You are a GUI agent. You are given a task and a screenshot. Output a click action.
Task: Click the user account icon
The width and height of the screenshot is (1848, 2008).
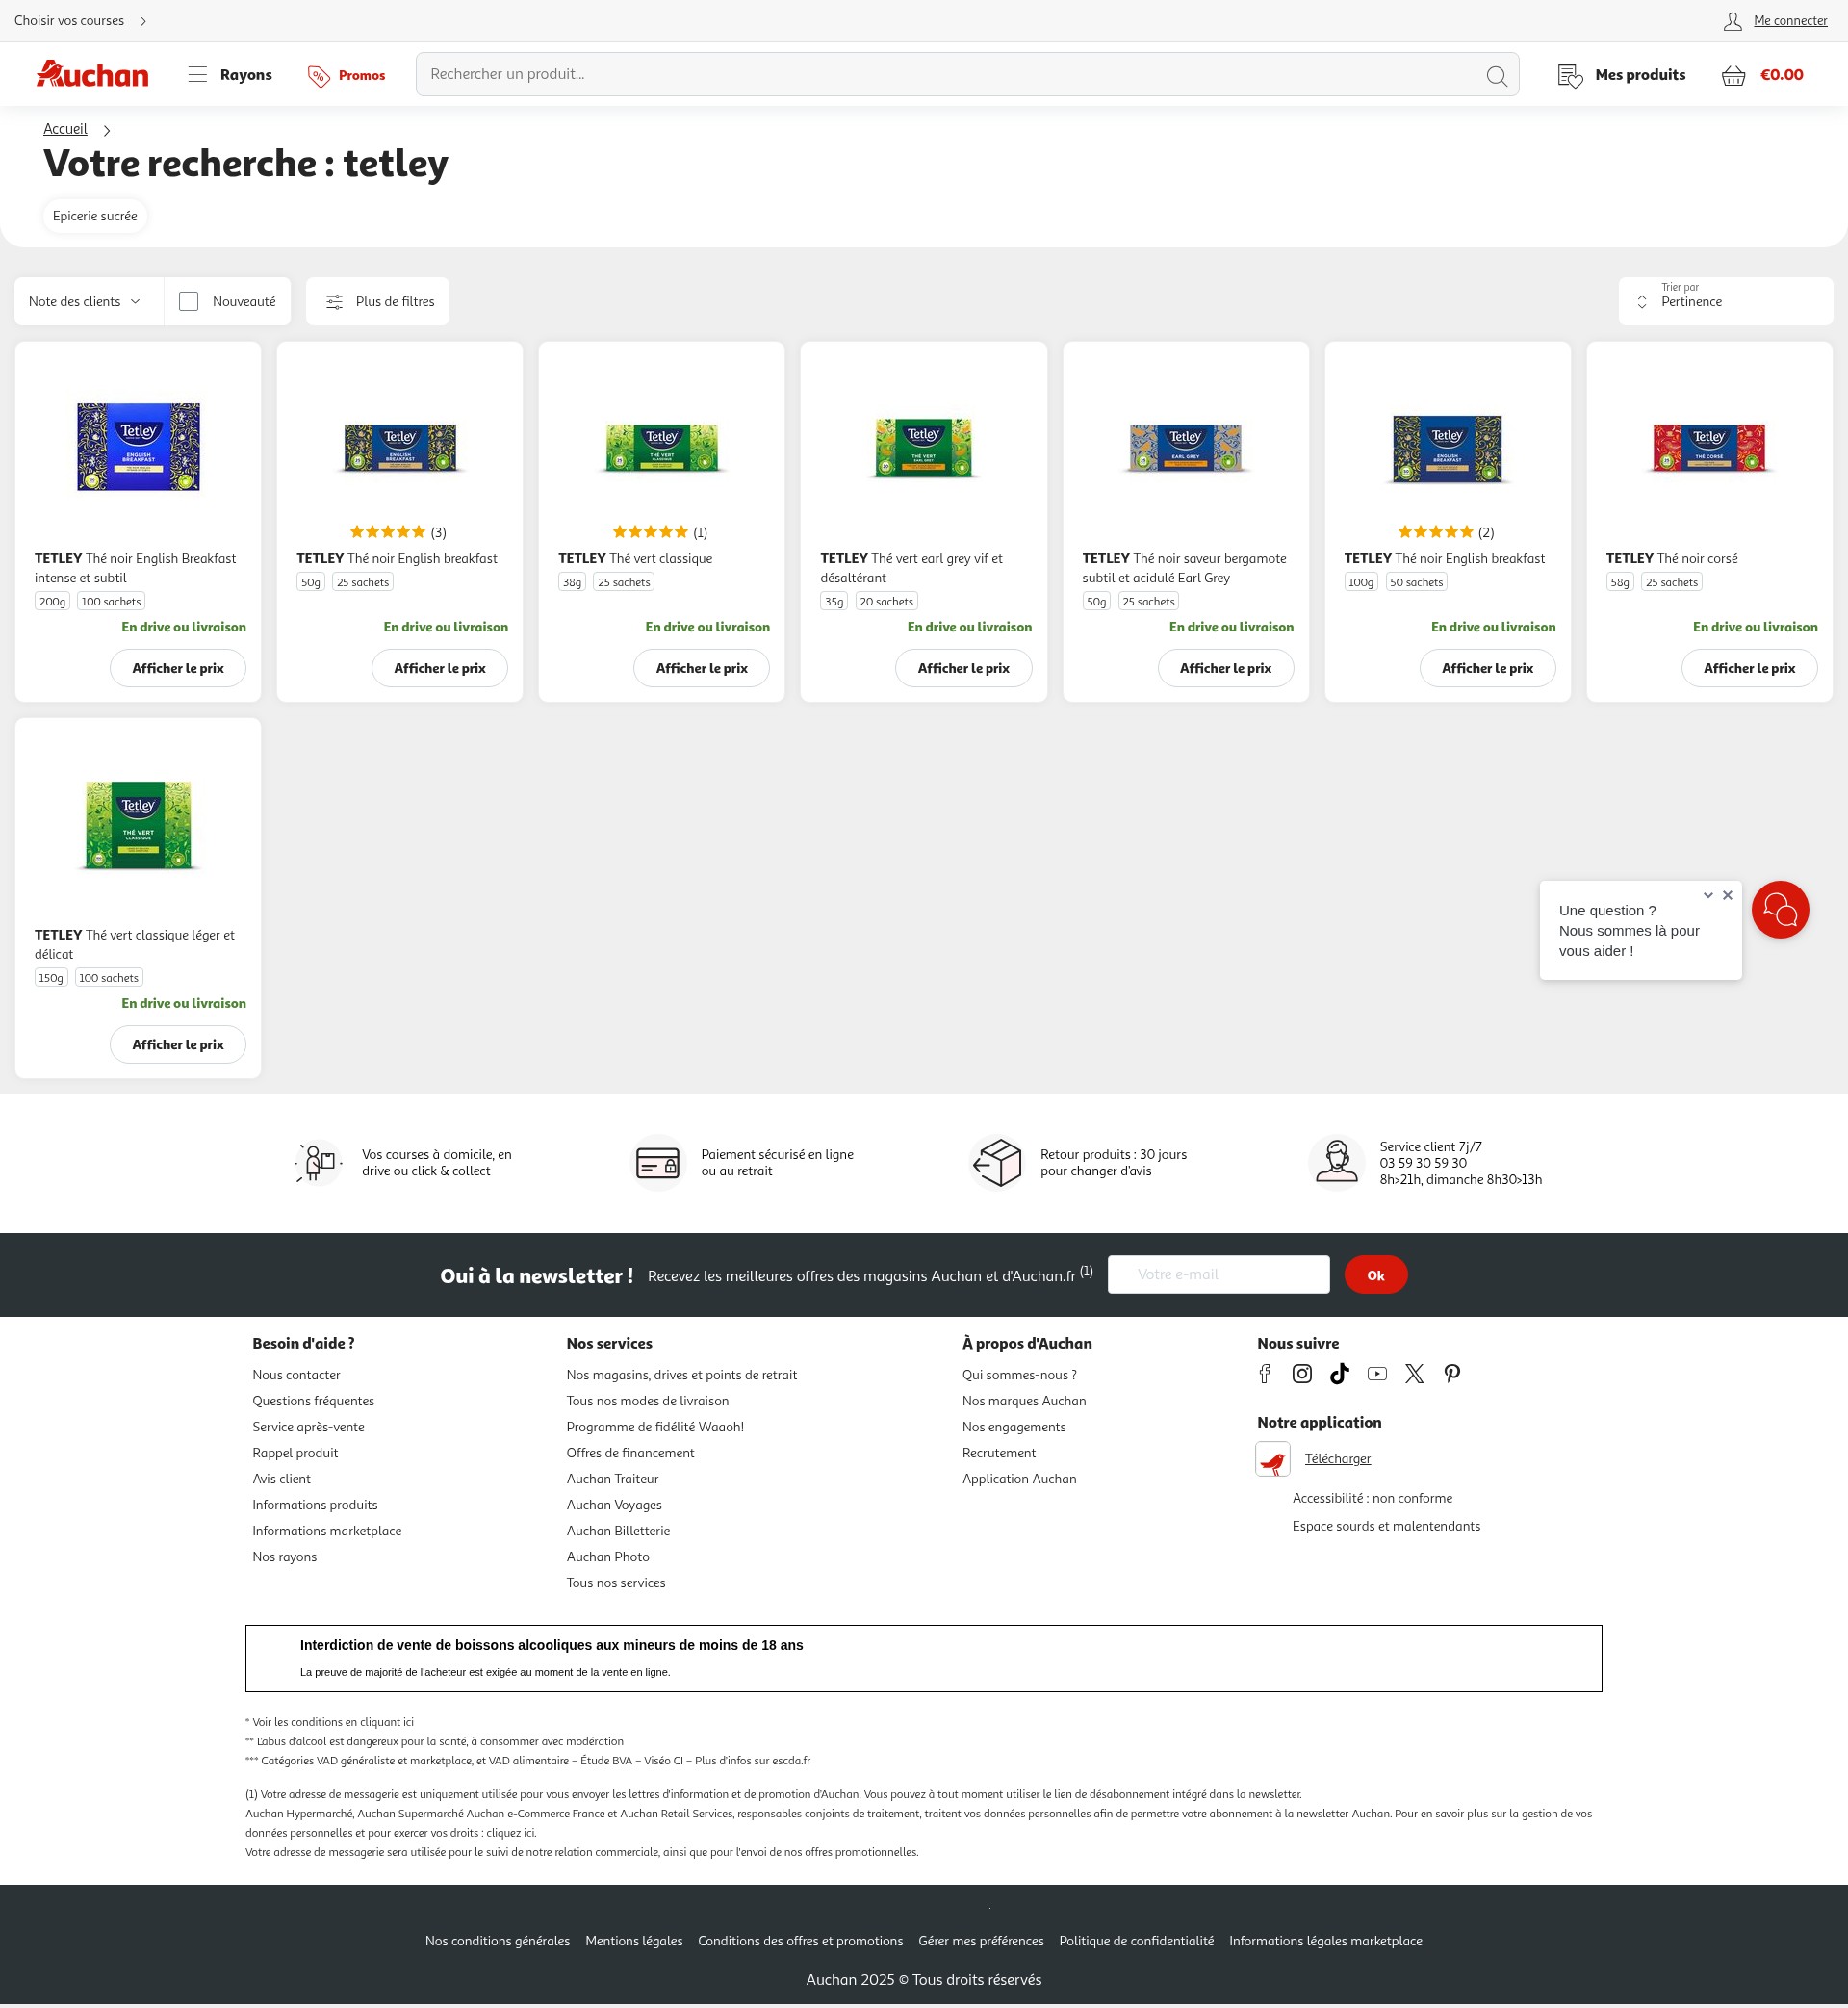point(1732,21)
